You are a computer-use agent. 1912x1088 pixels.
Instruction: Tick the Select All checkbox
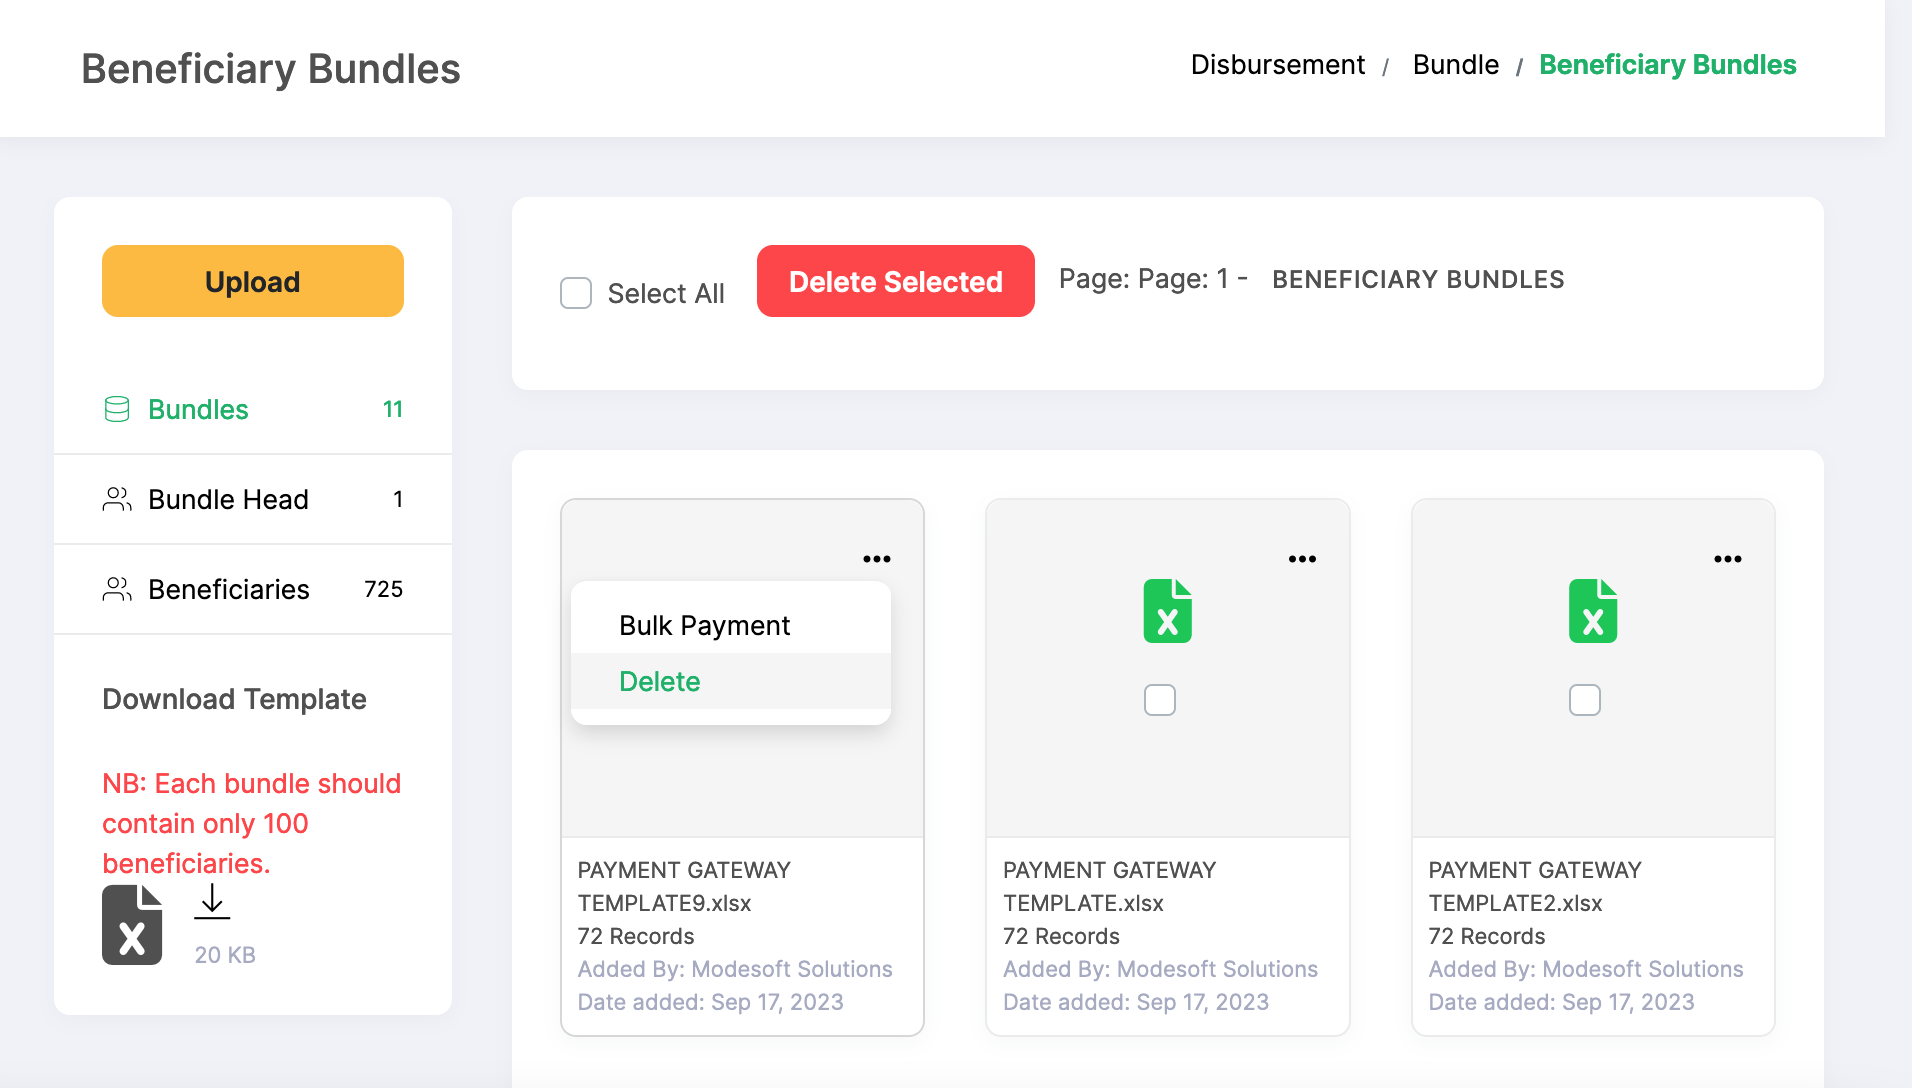coord(576,293)
